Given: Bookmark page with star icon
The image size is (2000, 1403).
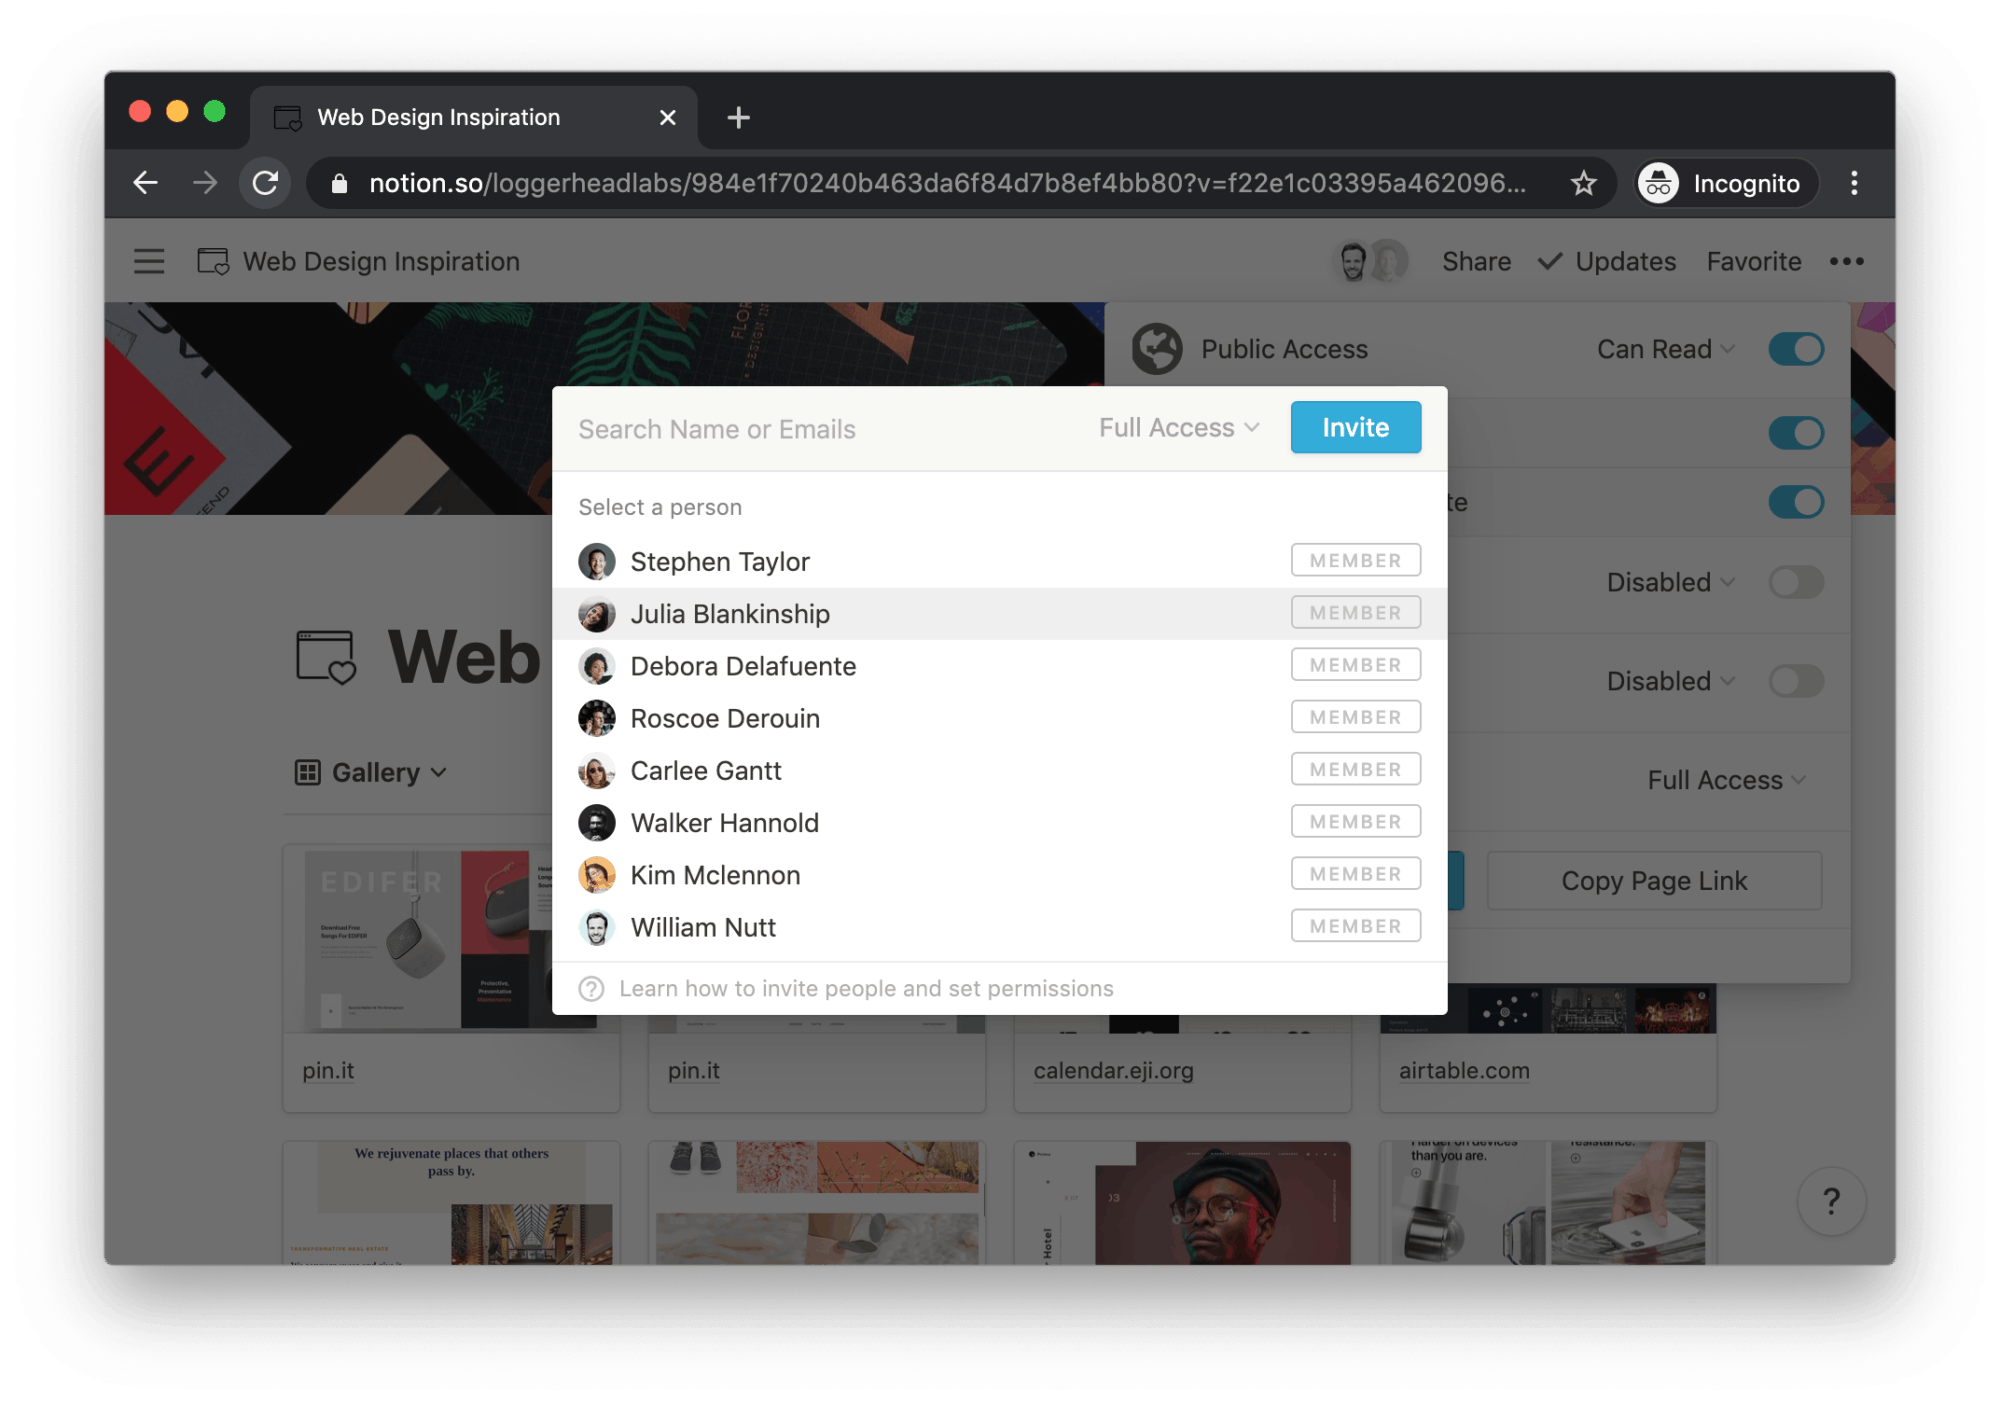Looking at the screenshot, I should [1583, 183].
